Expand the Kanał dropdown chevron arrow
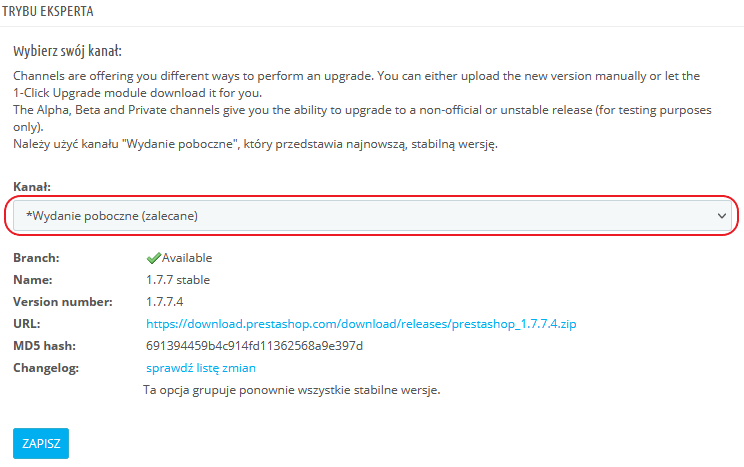The height and width of the screenshot is (467, 744). 722,216
